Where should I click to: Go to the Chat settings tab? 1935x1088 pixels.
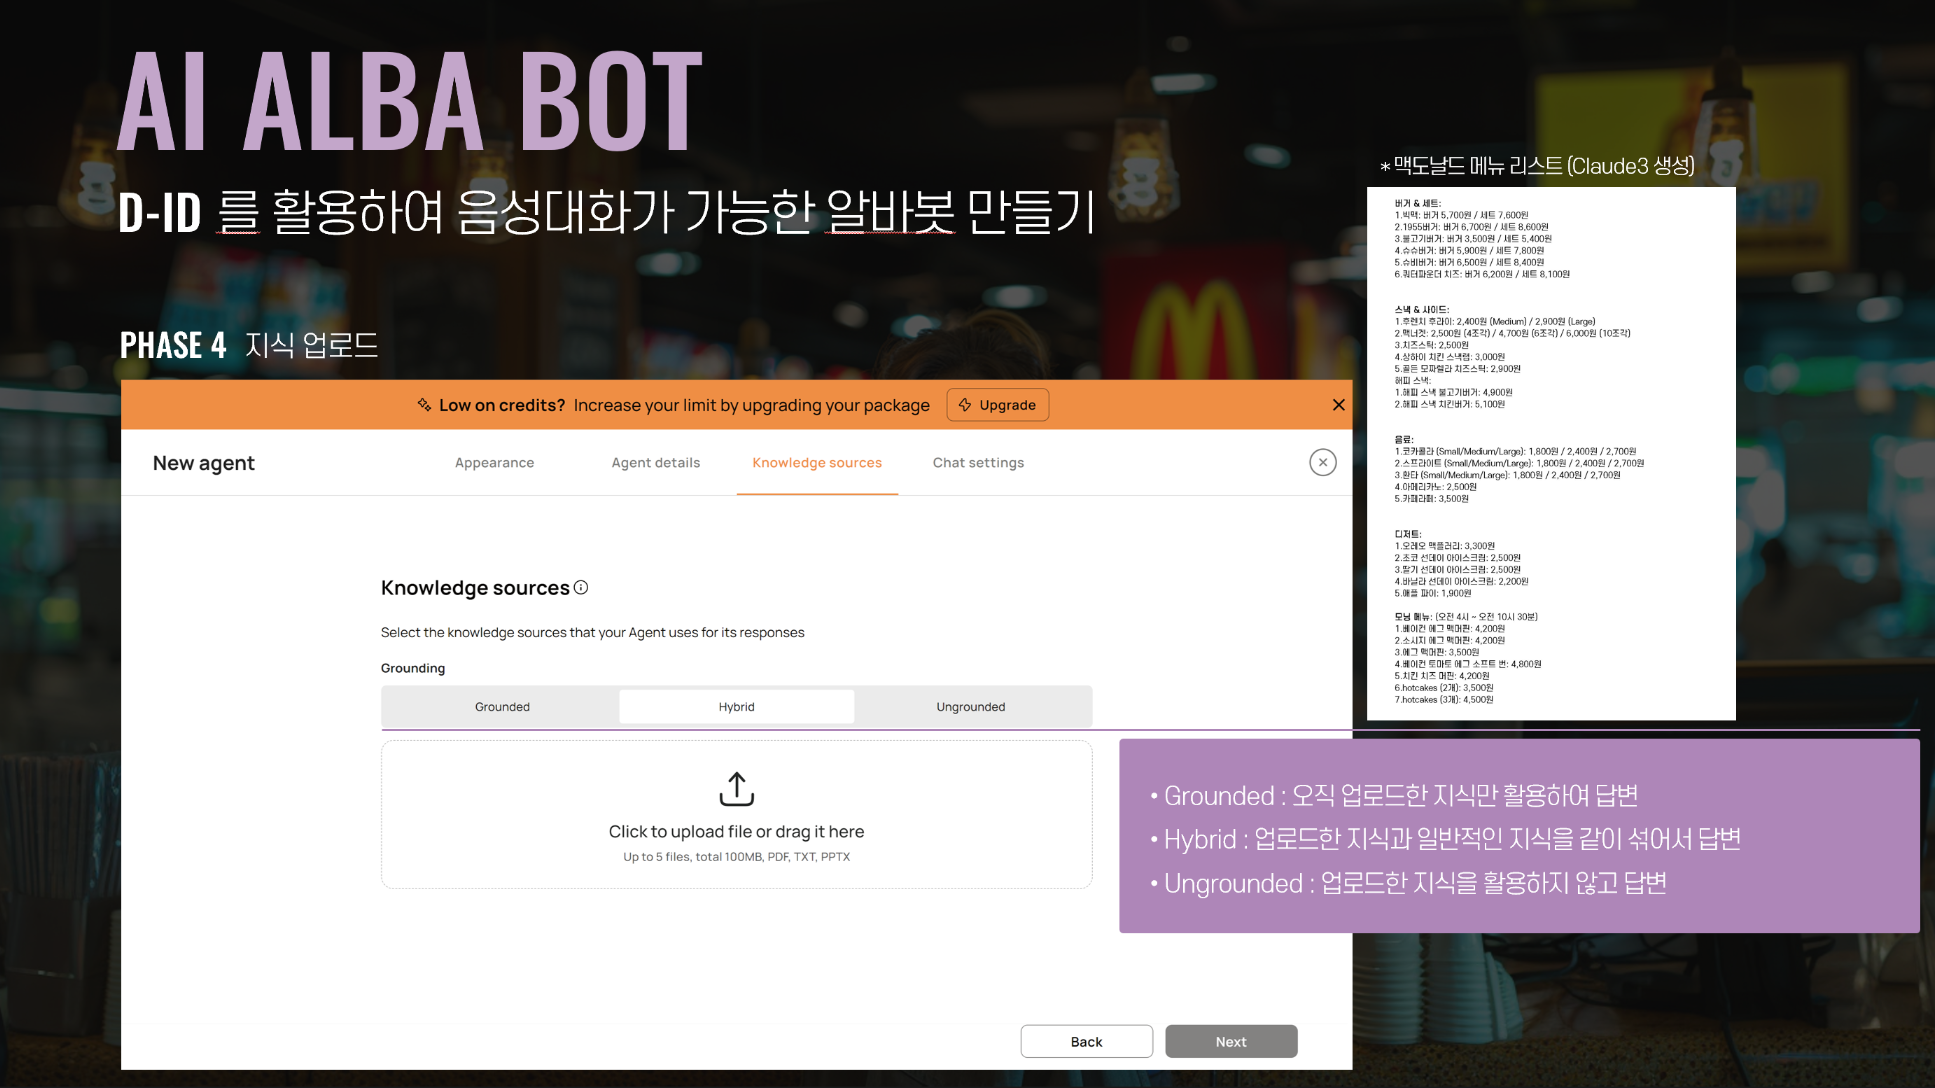[978, 463]
